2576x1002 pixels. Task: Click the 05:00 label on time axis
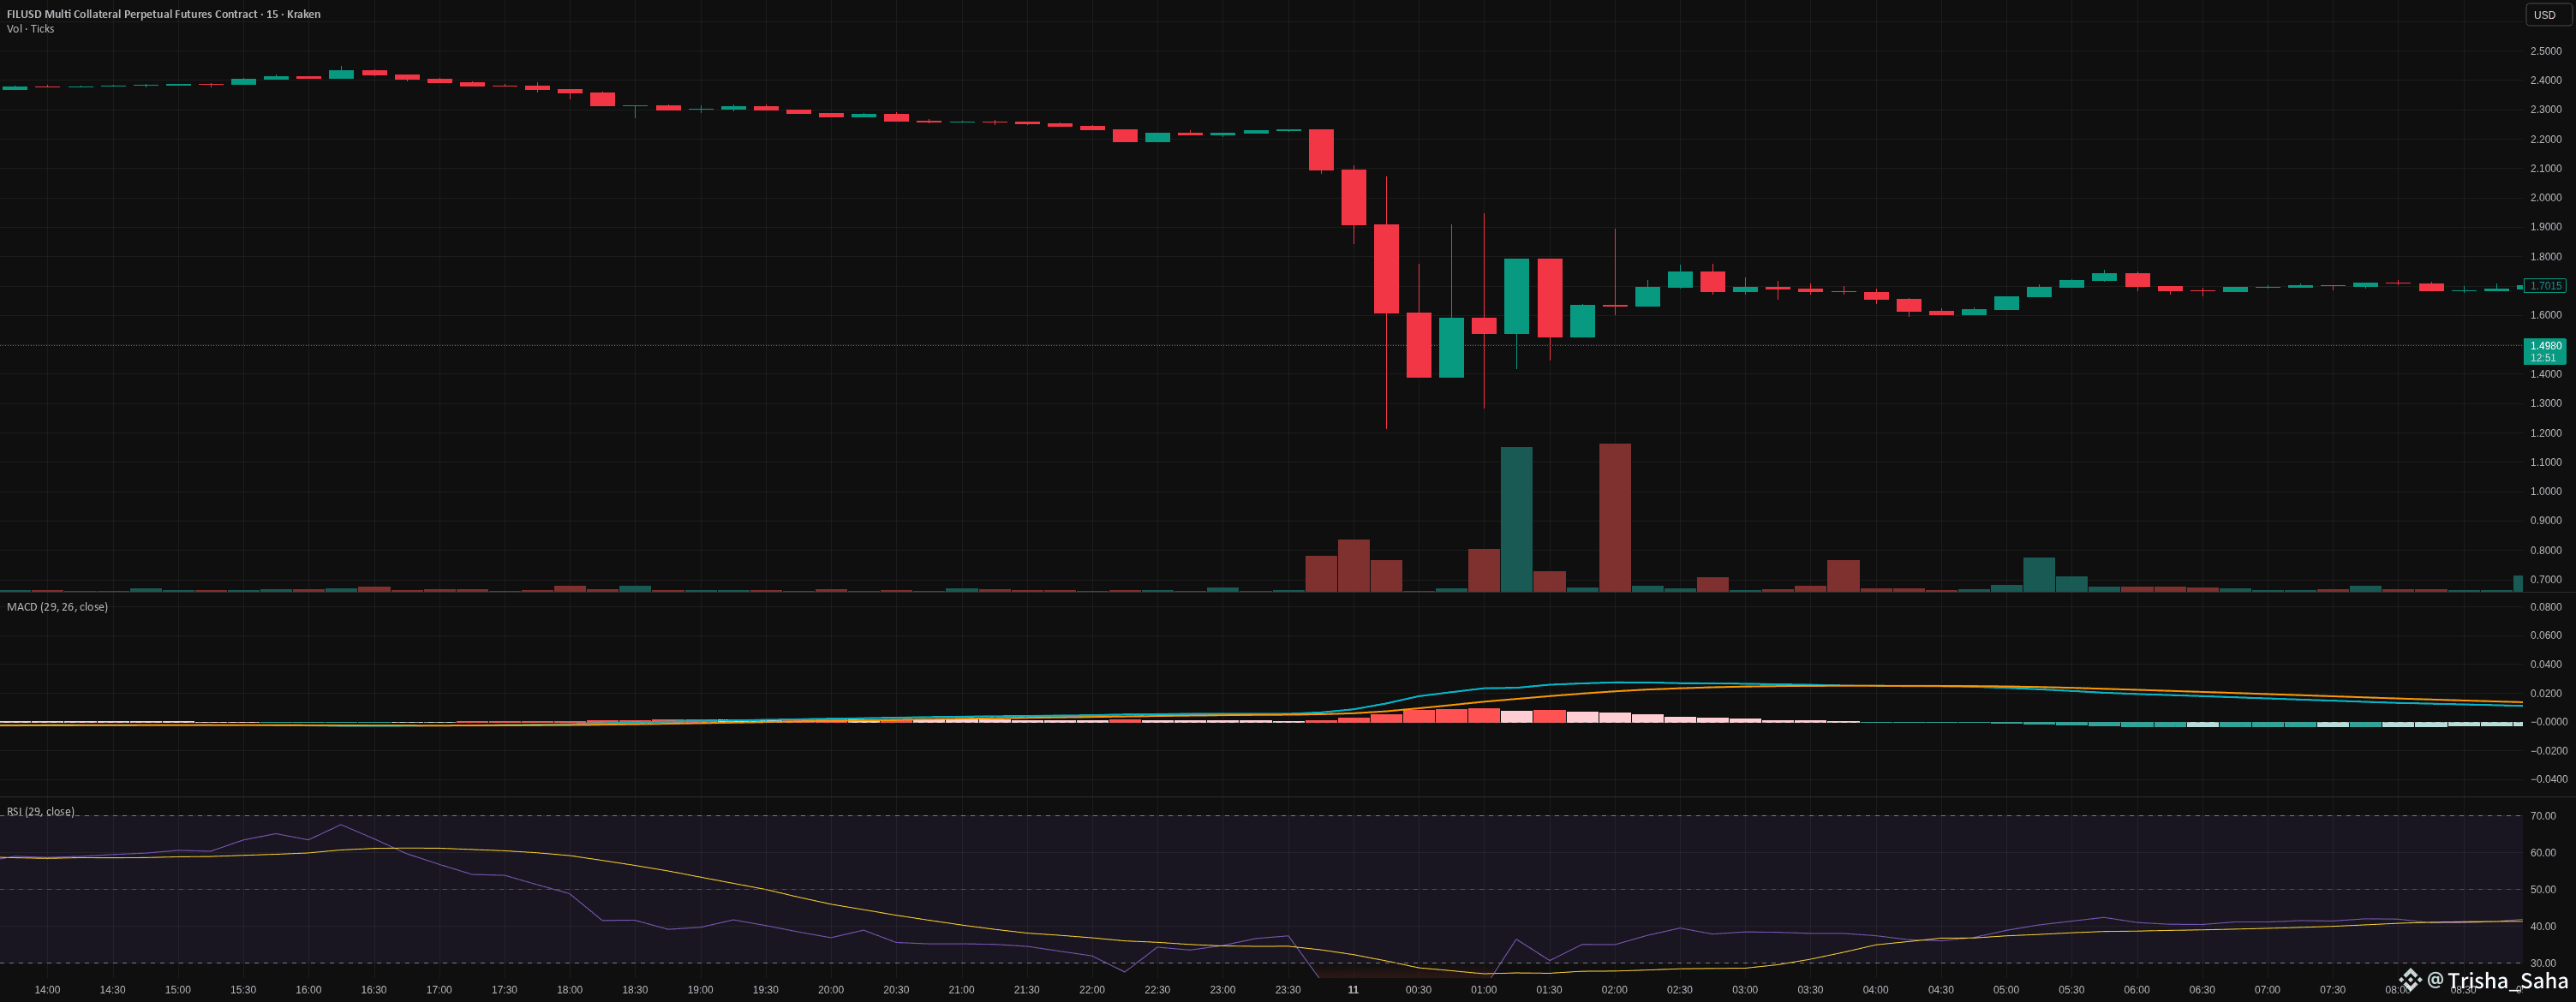pos(2005,990)
